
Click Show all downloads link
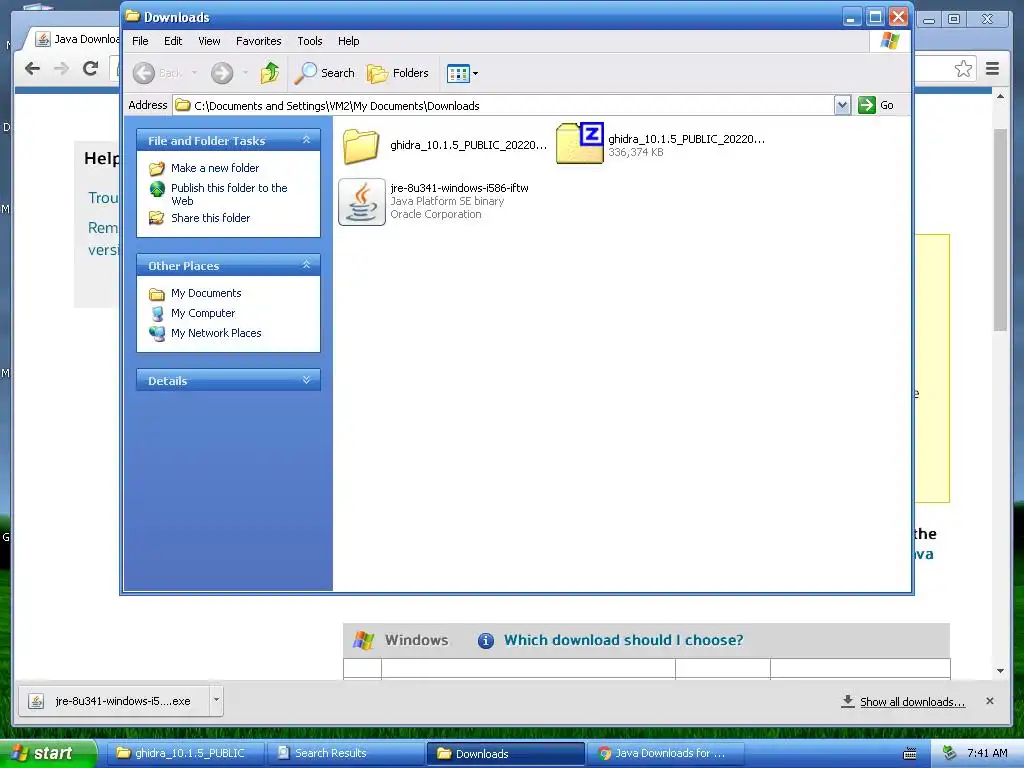pos(912,701)
